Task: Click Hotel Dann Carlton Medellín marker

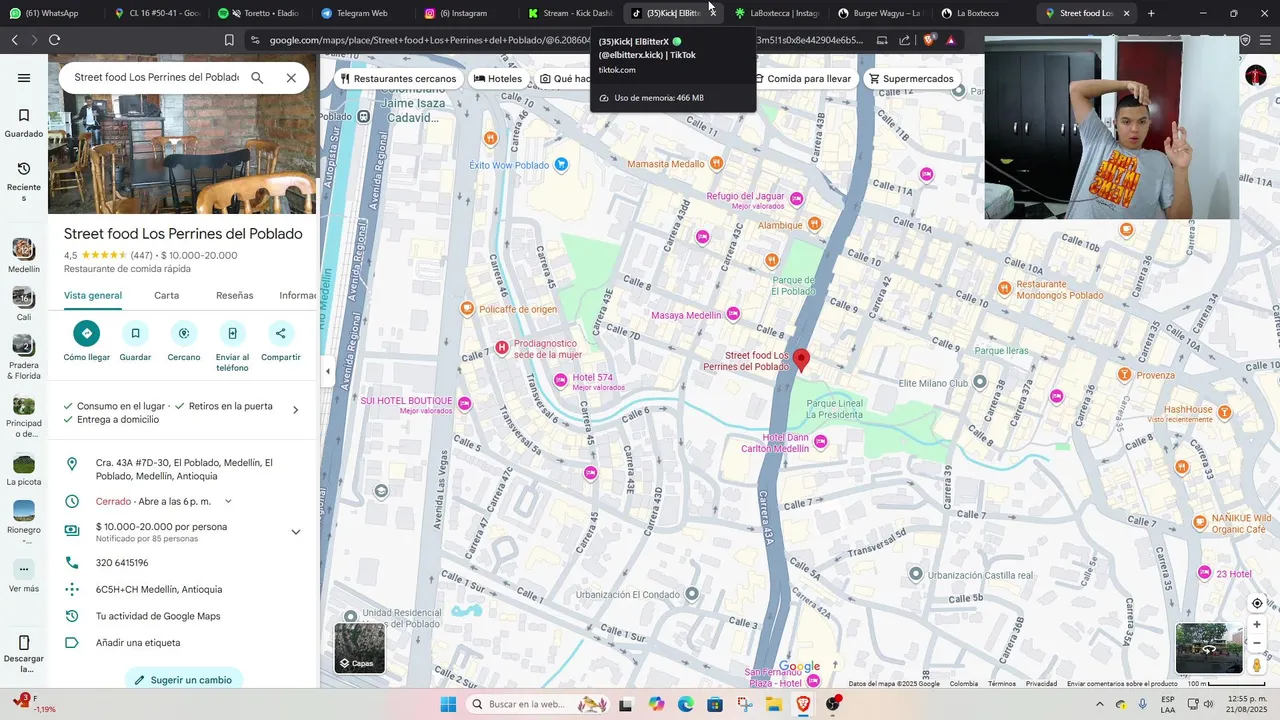Action: pyautogui.click(x=821, y=441)
